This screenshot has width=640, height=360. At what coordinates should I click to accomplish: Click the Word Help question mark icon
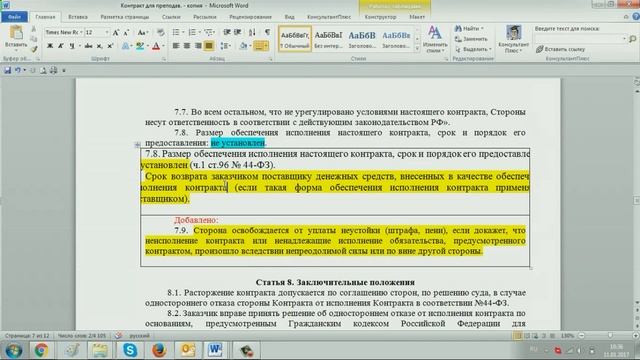(636, 17)
